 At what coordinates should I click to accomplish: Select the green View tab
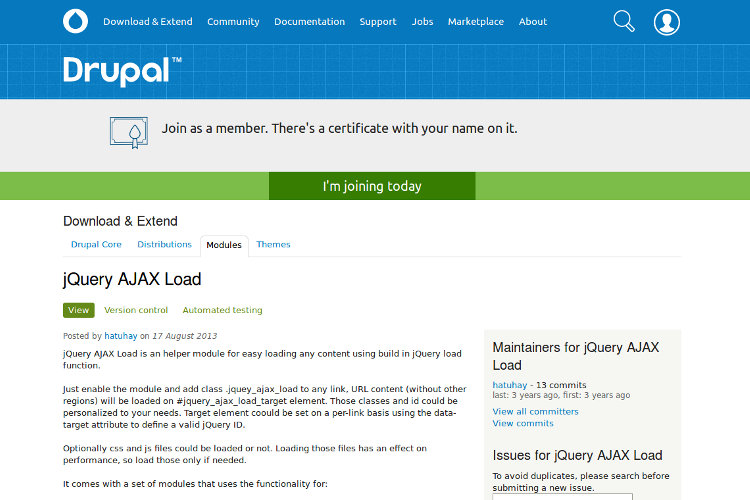tap(78, 310)
